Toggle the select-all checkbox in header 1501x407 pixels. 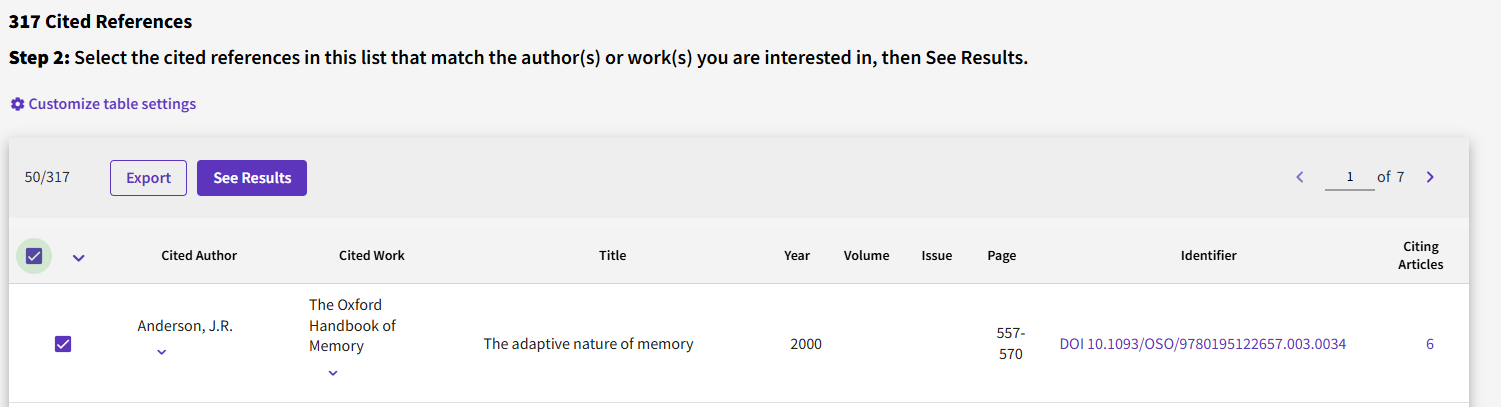tap(34, 256)
